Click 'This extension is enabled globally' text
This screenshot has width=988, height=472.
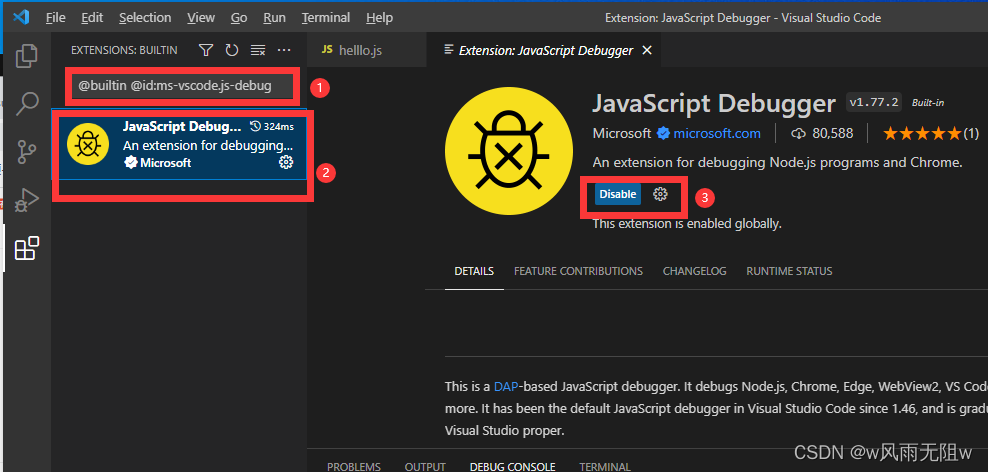(687, 224)
